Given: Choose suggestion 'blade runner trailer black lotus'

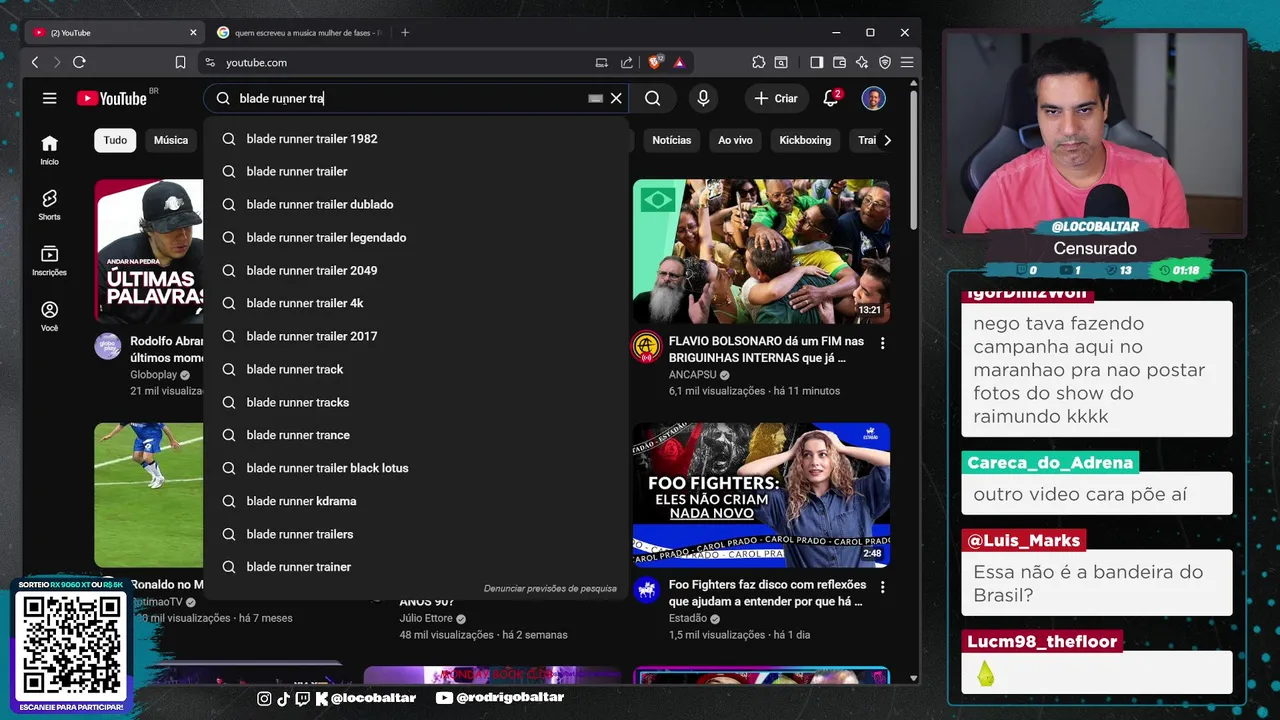Looking at the screenshot, I should (416, 468).
